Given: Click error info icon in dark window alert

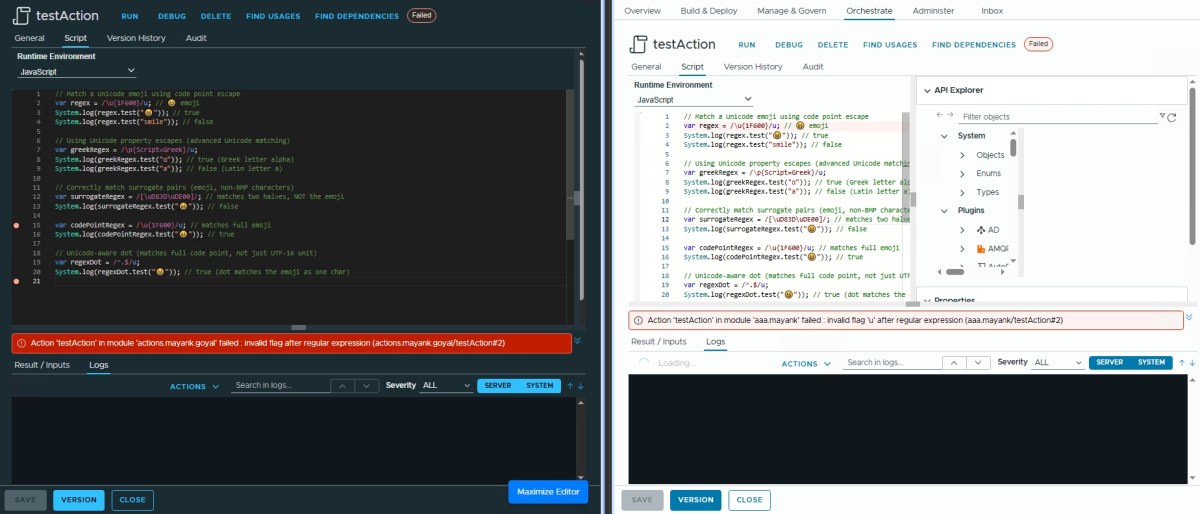Looking at the screenshot, I should coord(21,343).
